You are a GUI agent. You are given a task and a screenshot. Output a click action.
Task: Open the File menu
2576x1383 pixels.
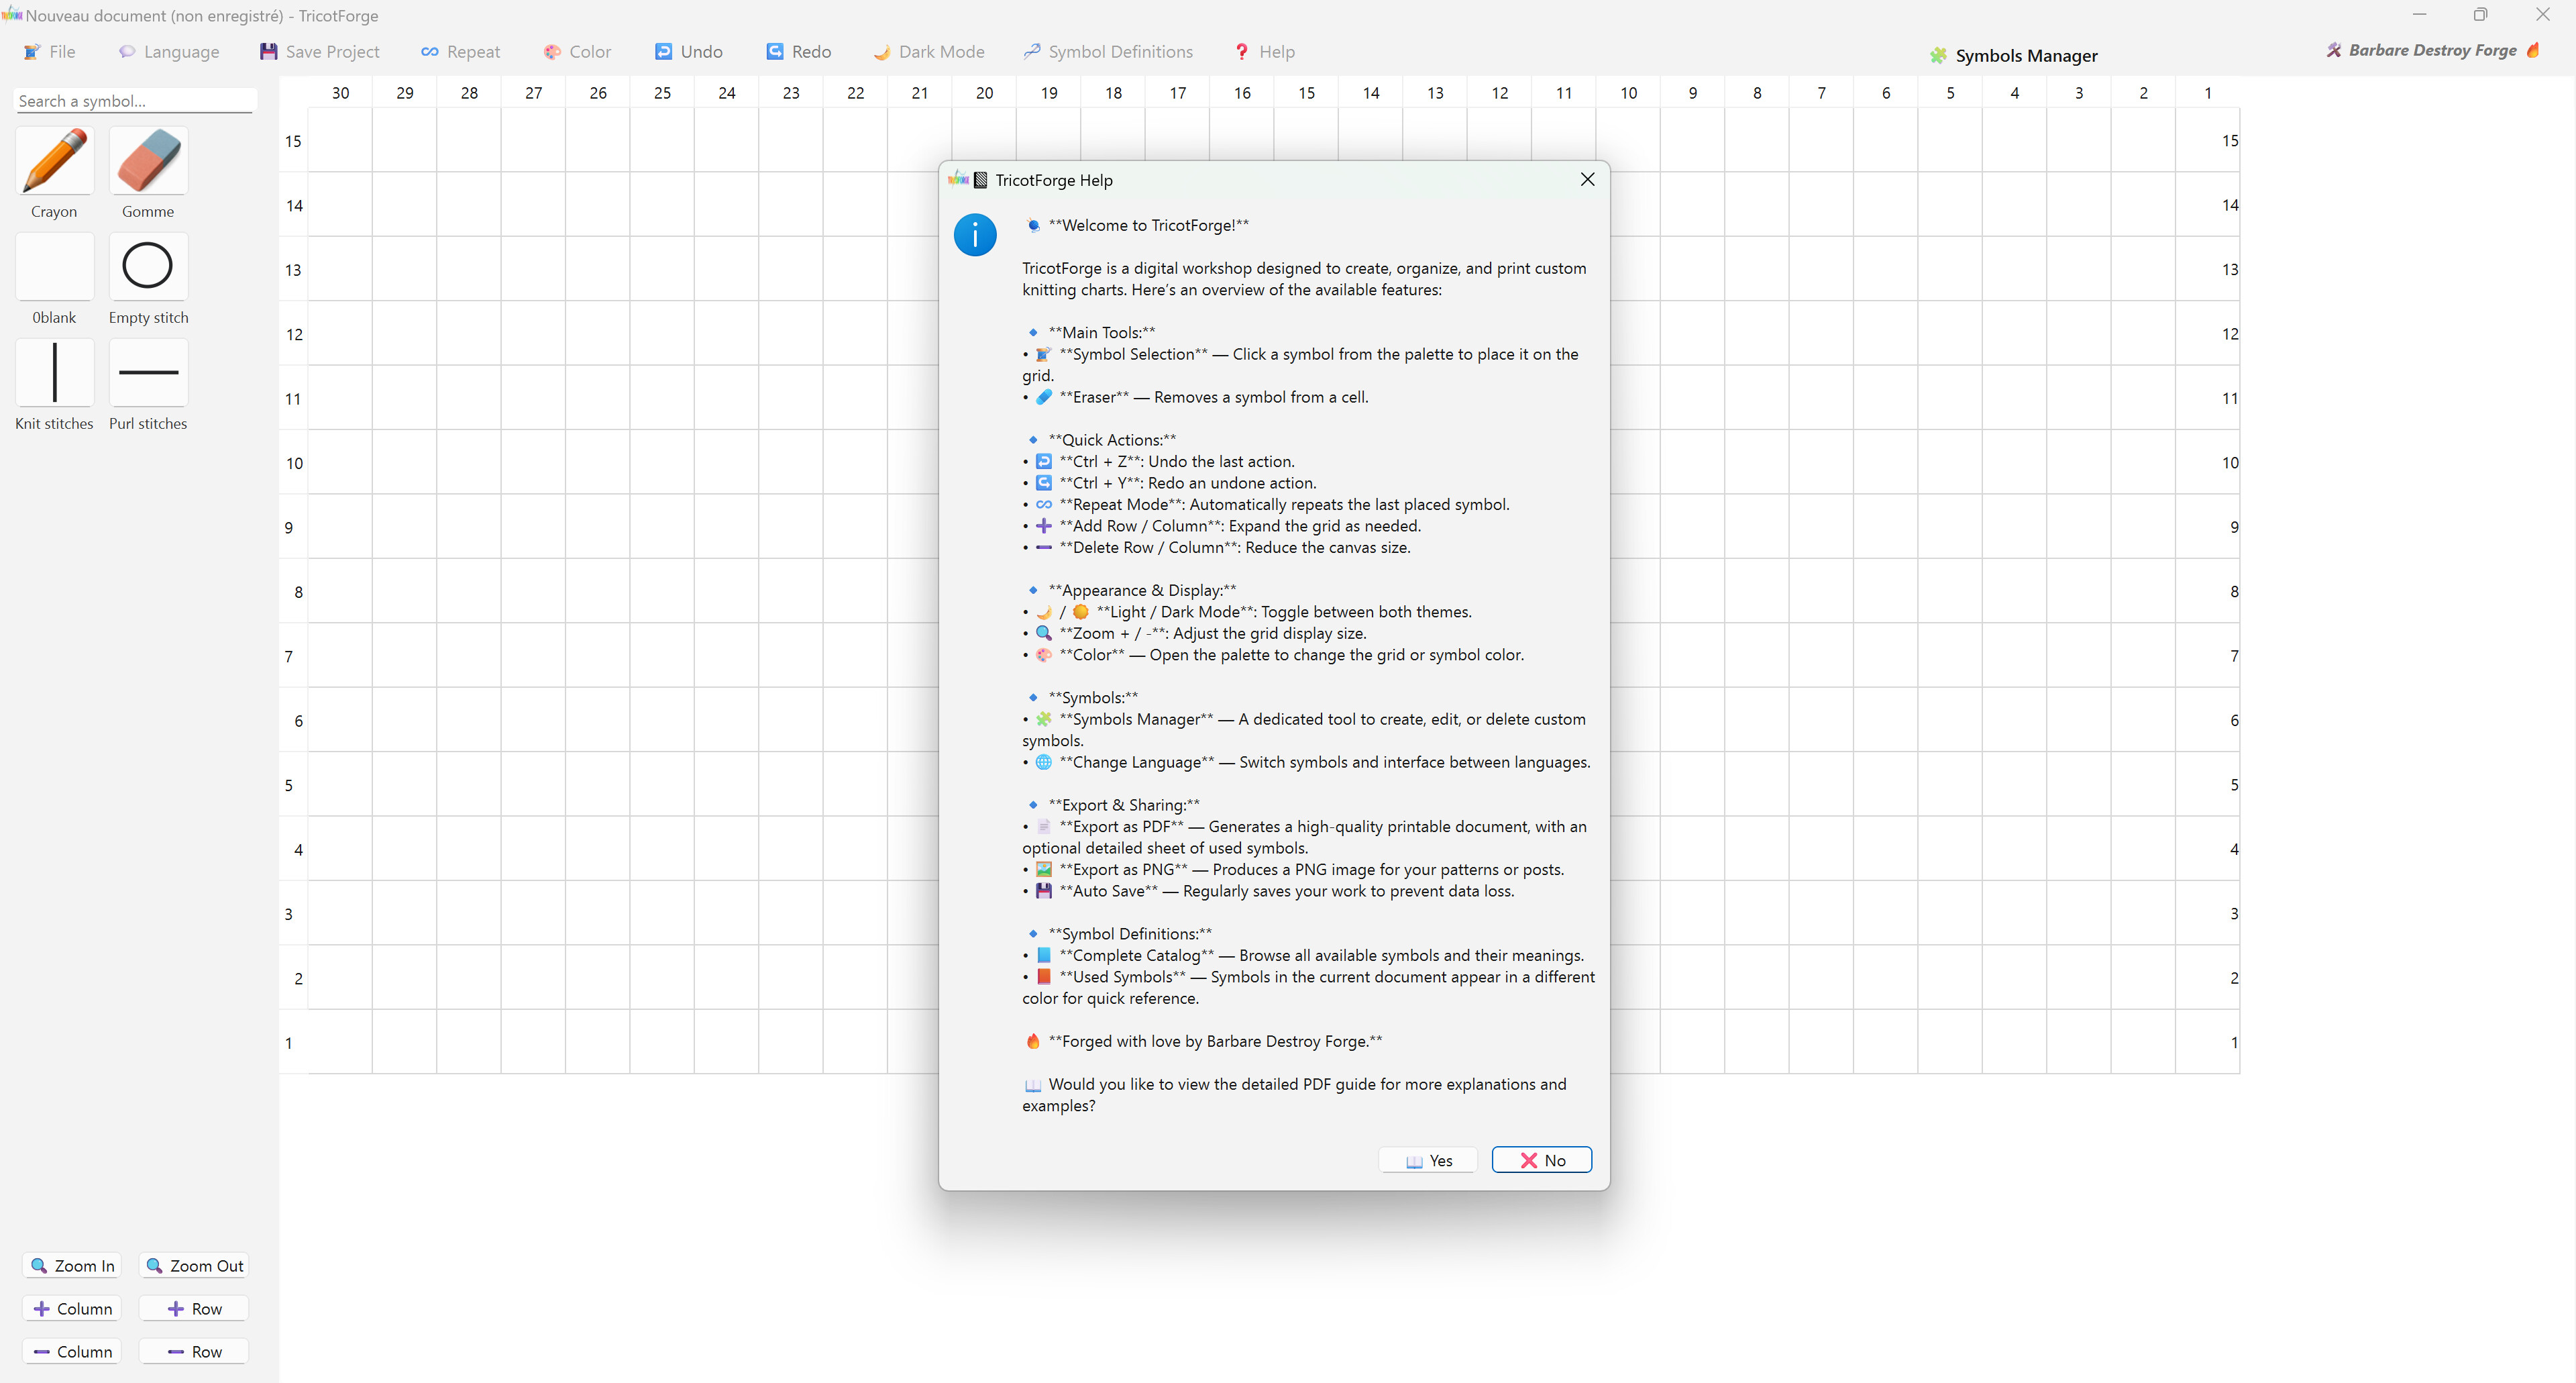(x=48, y=51)
